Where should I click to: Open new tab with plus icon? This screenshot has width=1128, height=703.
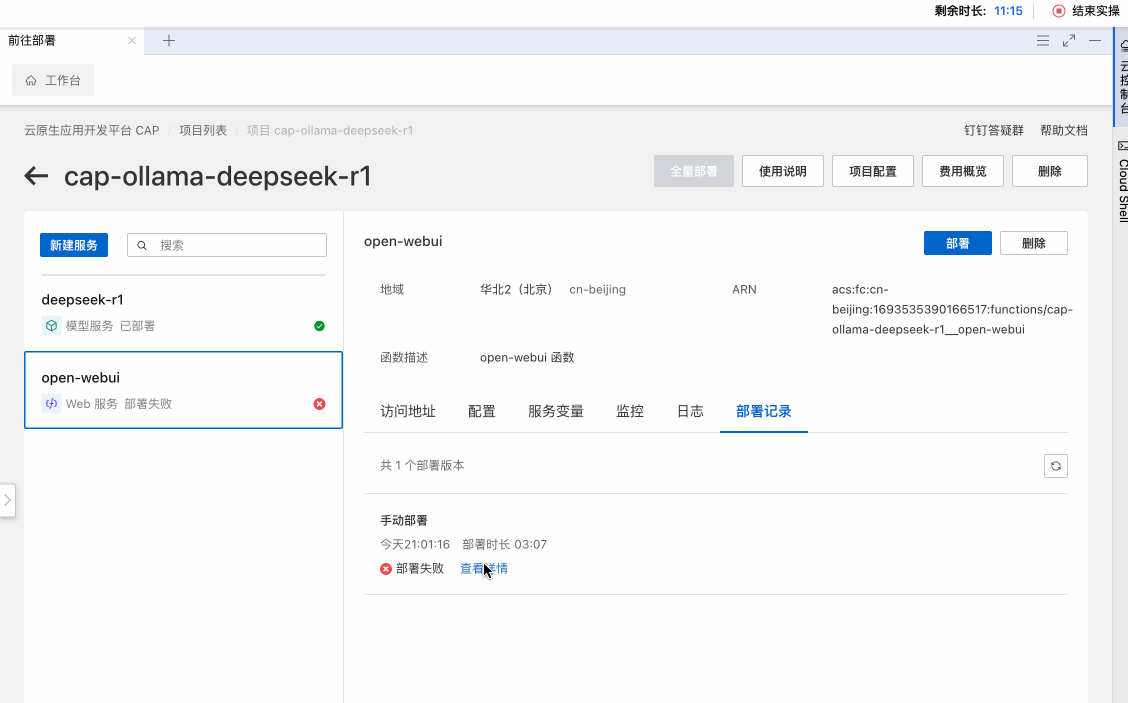click(x=169, y=41)
